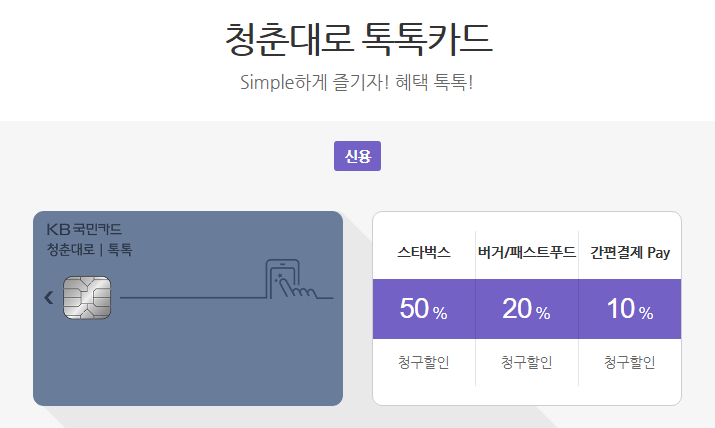Click the left chevron arrow on card

[x=49, y=297]
